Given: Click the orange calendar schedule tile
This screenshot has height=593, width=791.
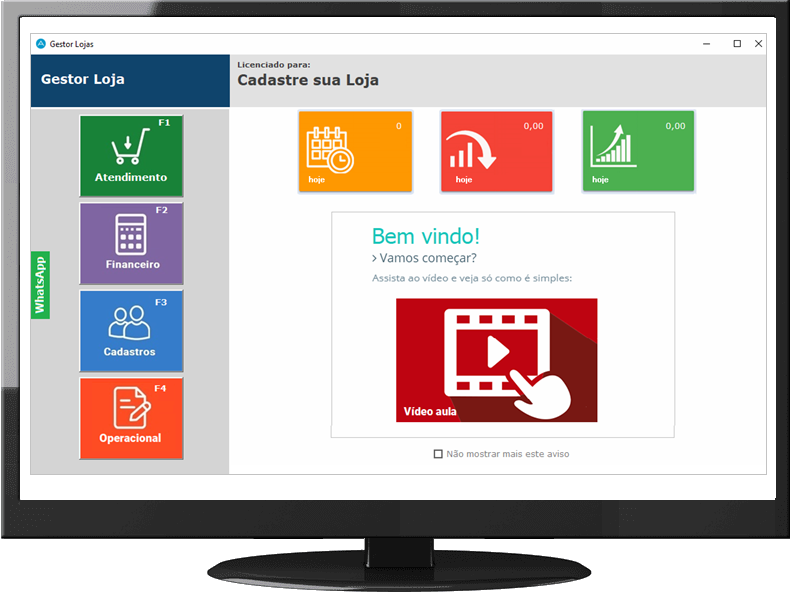Looking at the screenshot, I should click(x=355, y=151).
